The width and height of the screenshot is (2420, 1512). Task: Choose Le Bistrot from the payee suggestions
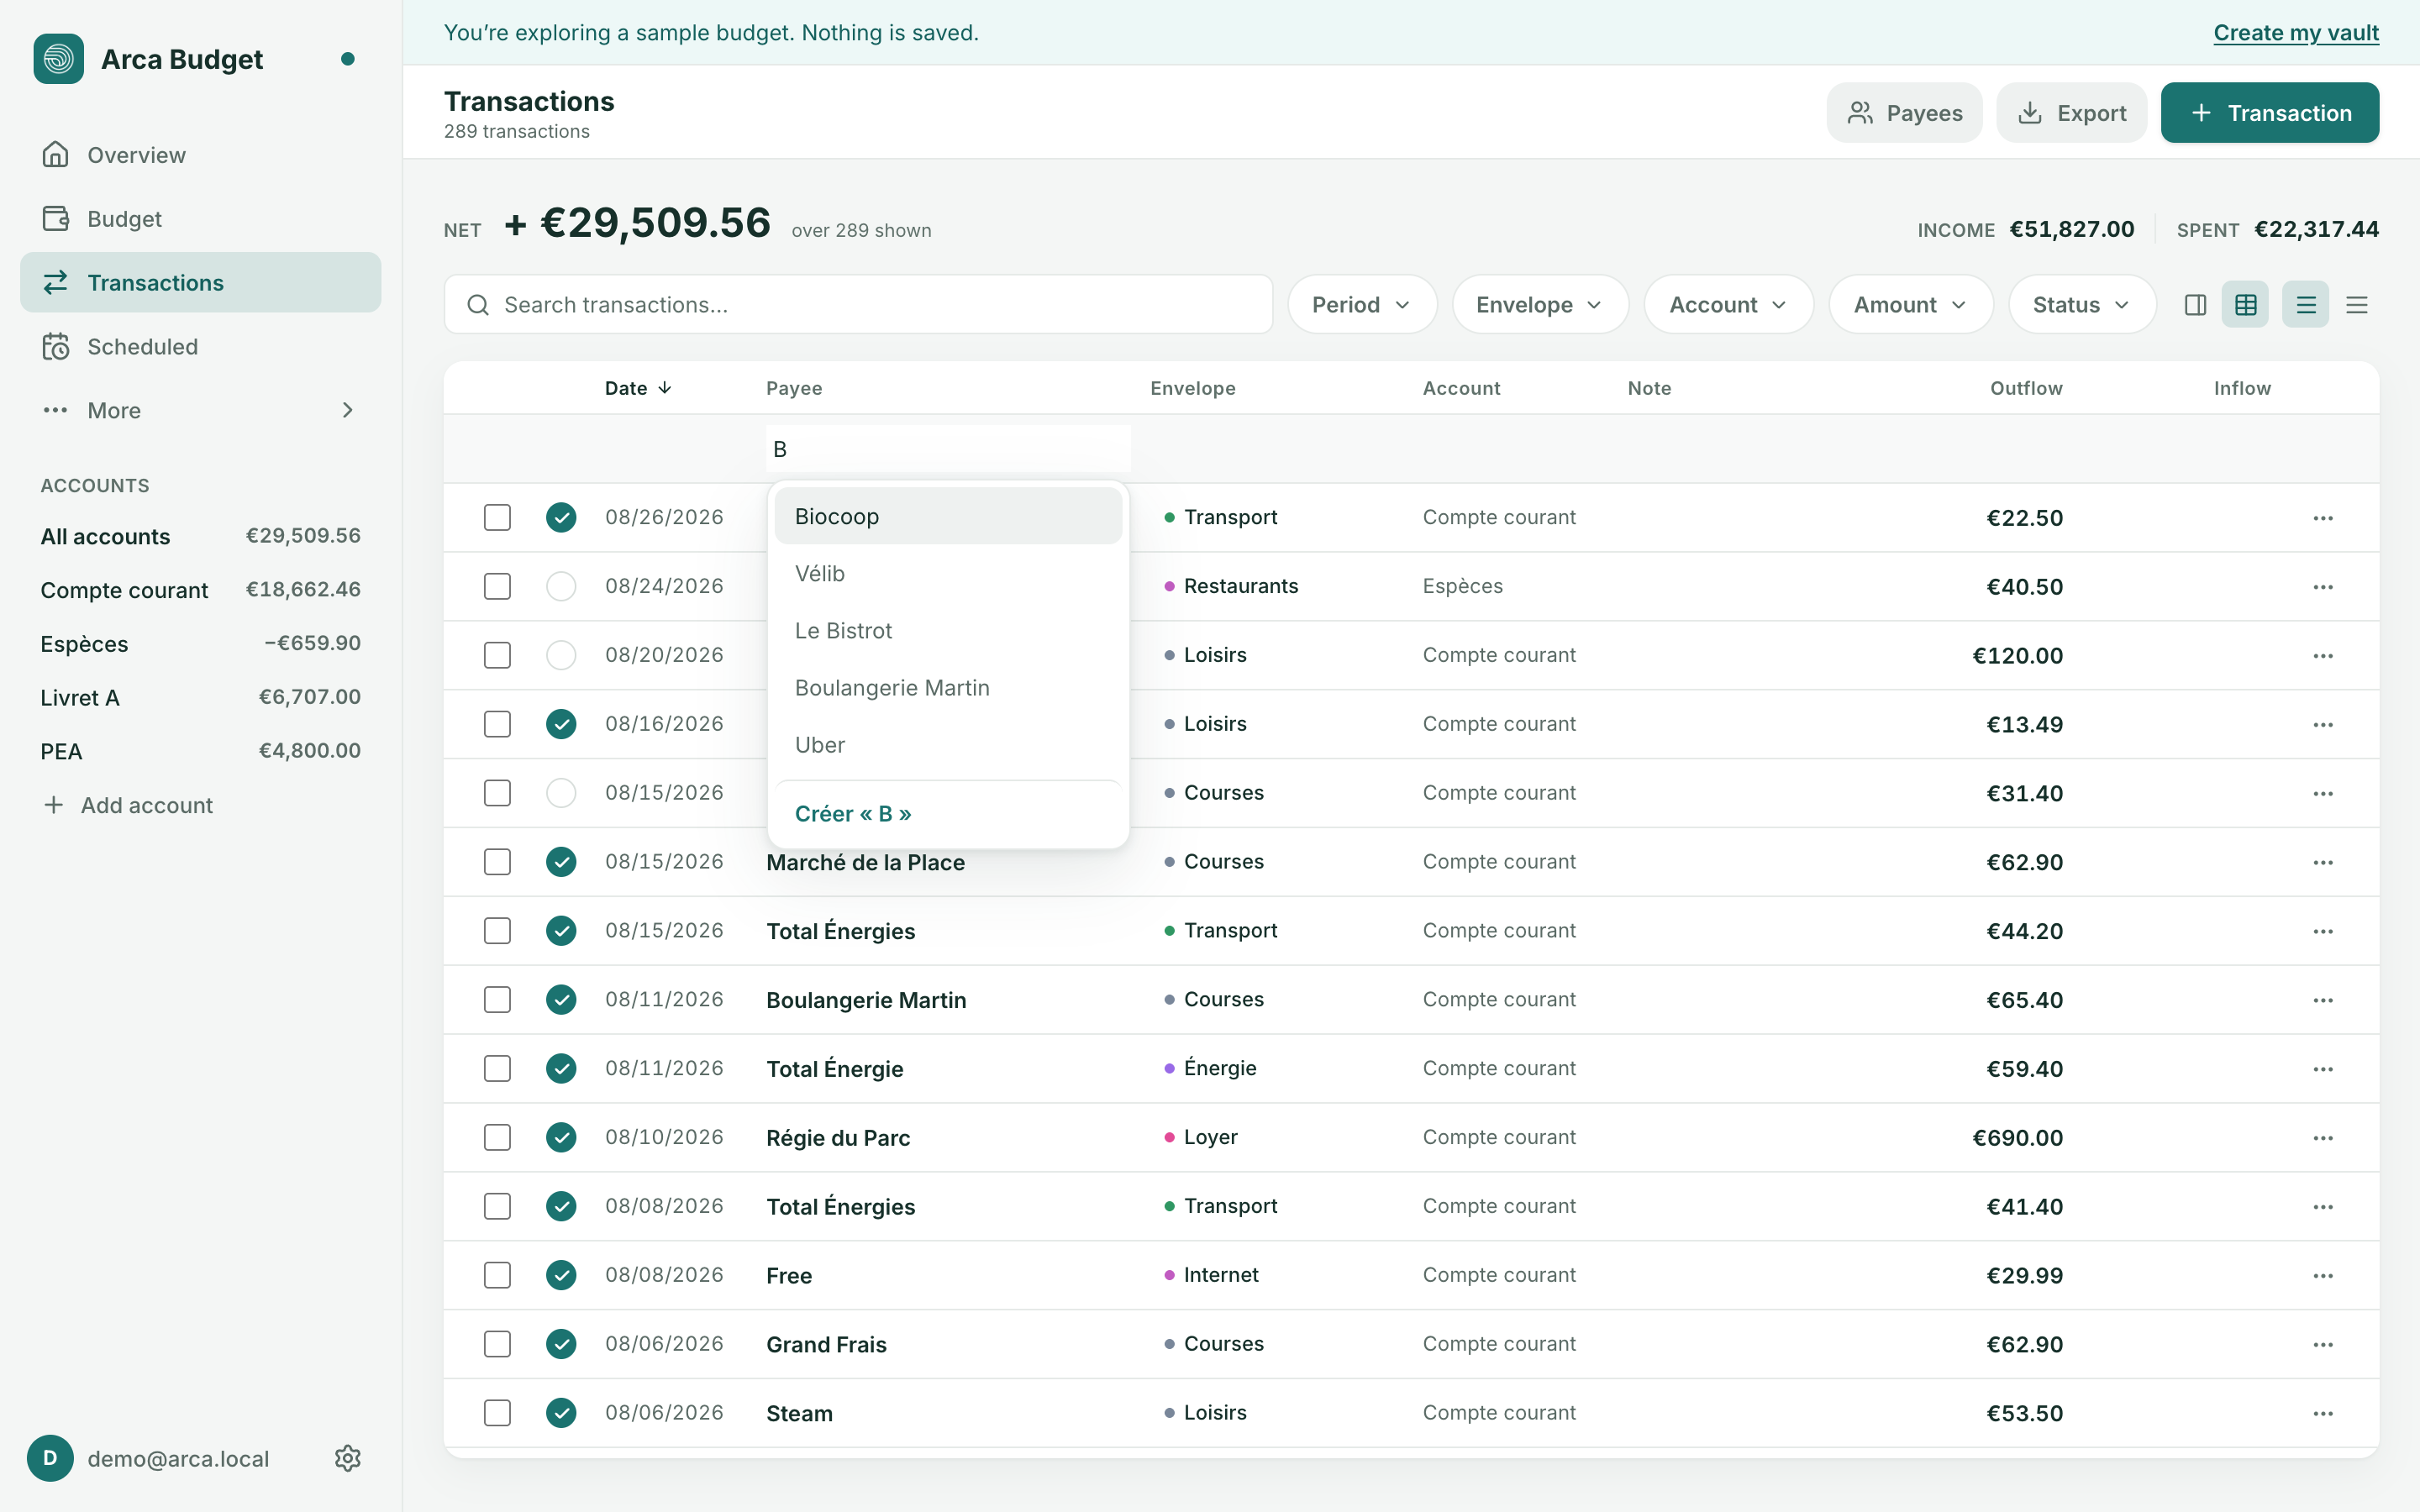coord(948,631)
